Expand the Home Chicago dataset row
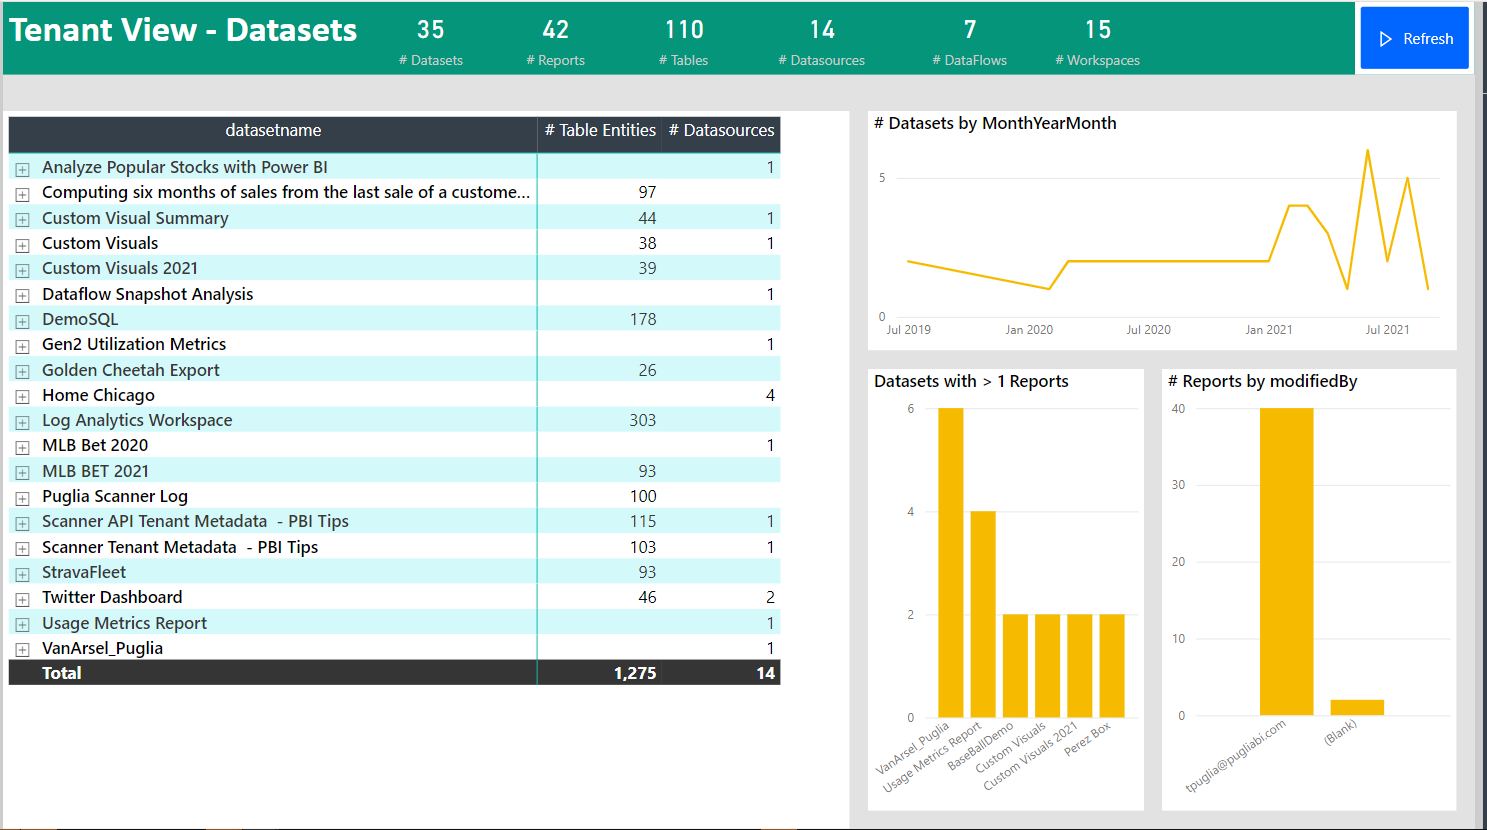The height and width of the screenshot is (830, 1487). tap(22, 395)
